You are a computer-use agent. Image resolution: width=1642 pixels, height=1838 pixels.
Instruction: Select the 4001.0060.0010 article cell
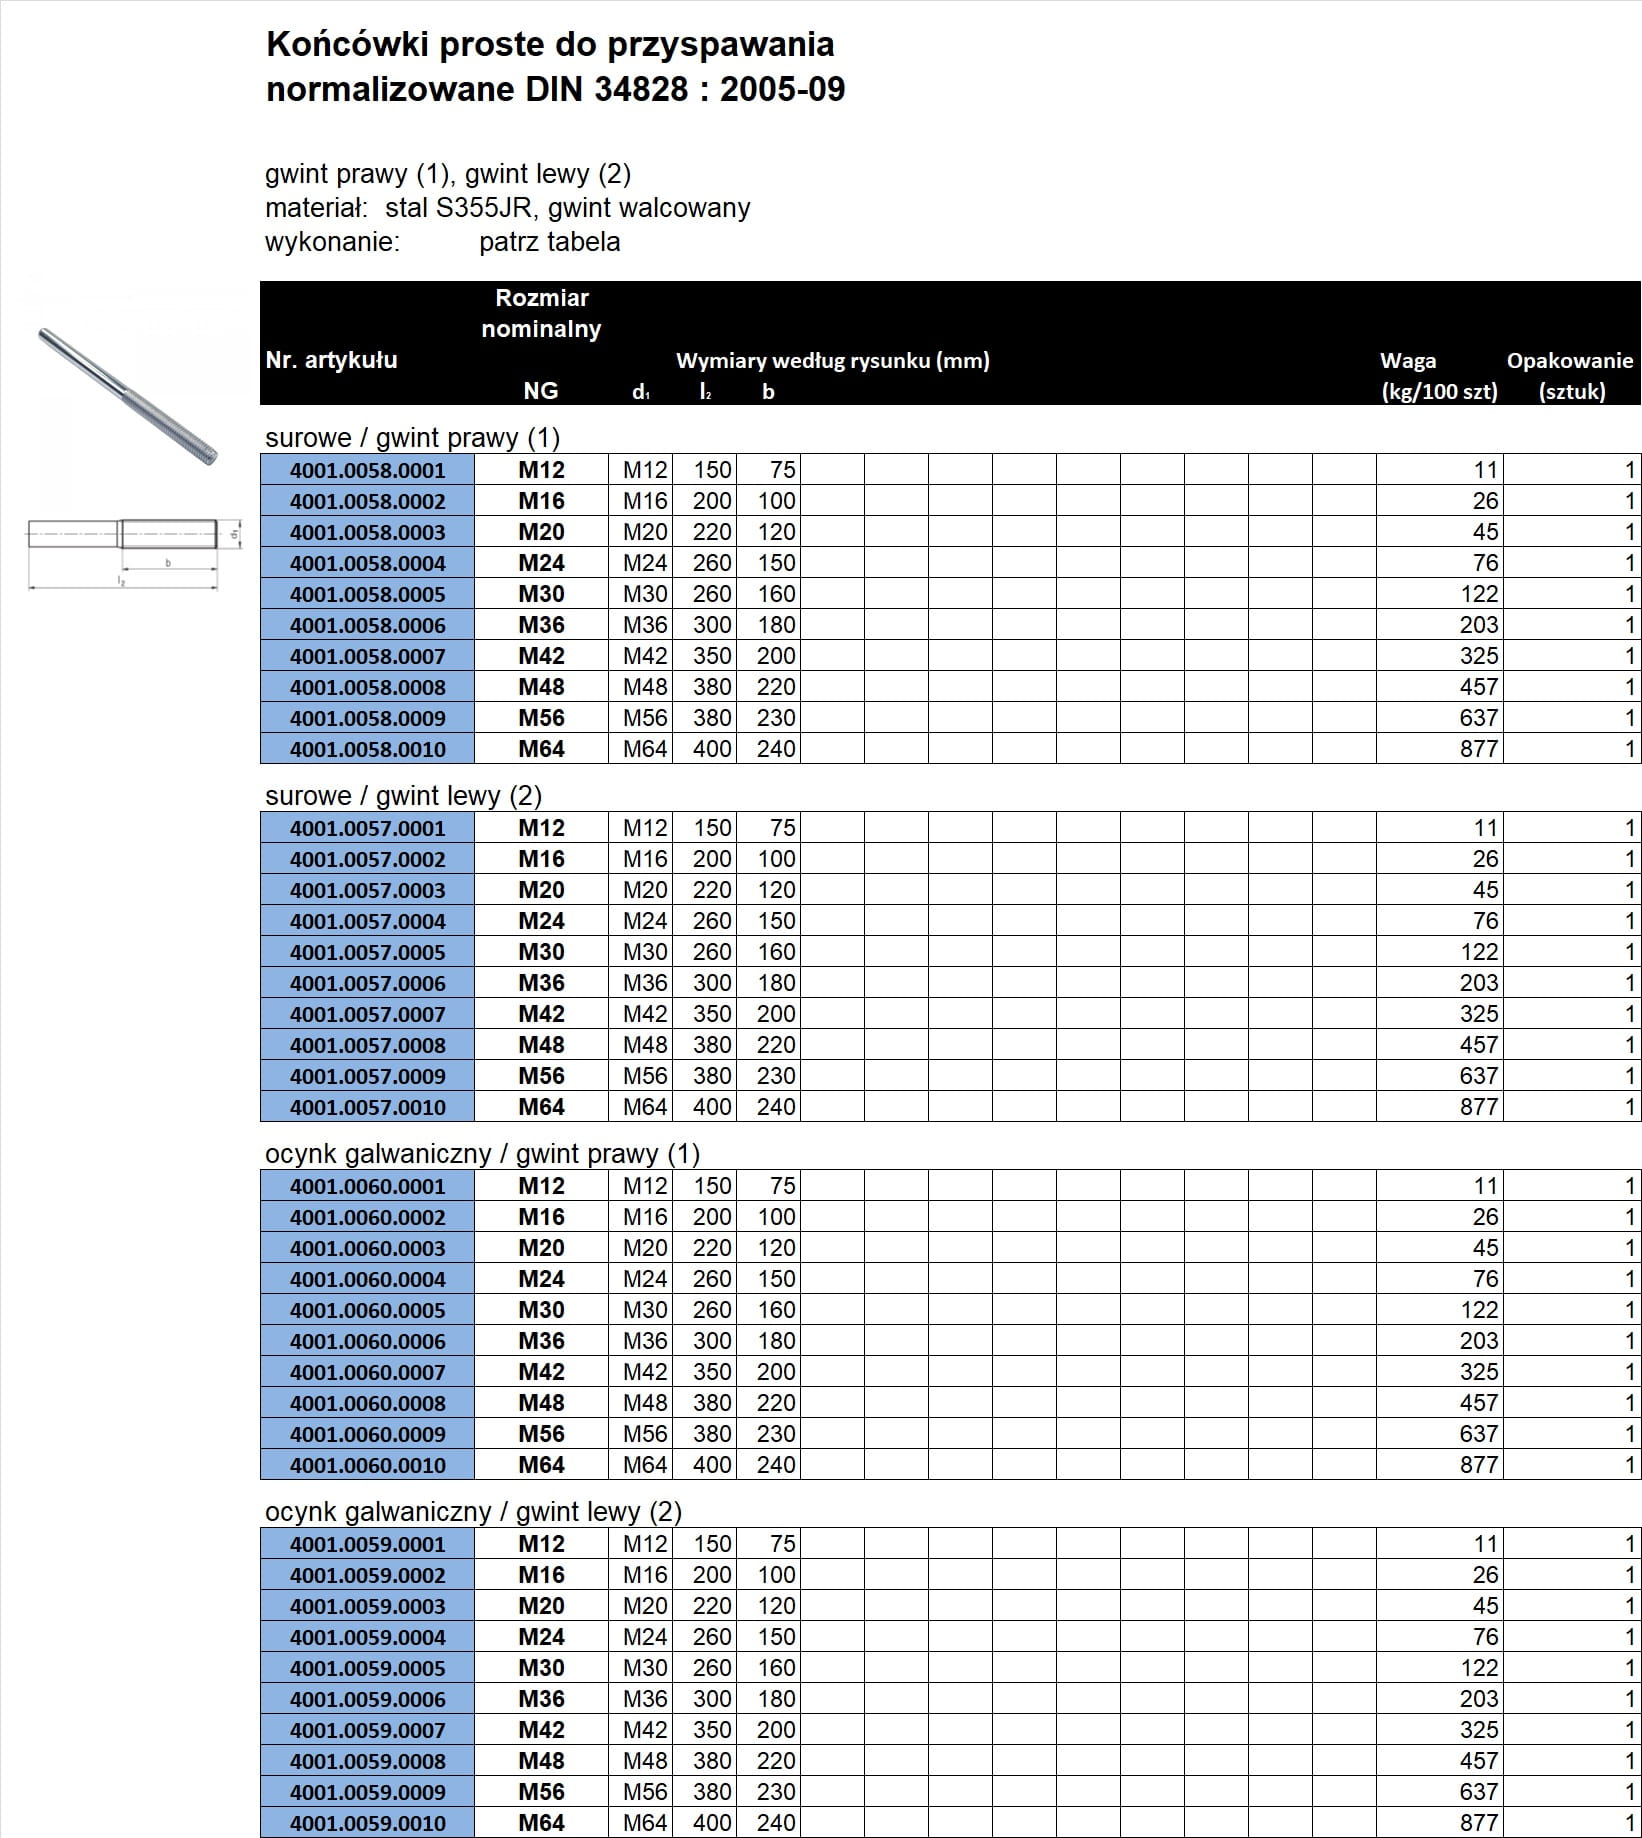tap(367, 1465)
